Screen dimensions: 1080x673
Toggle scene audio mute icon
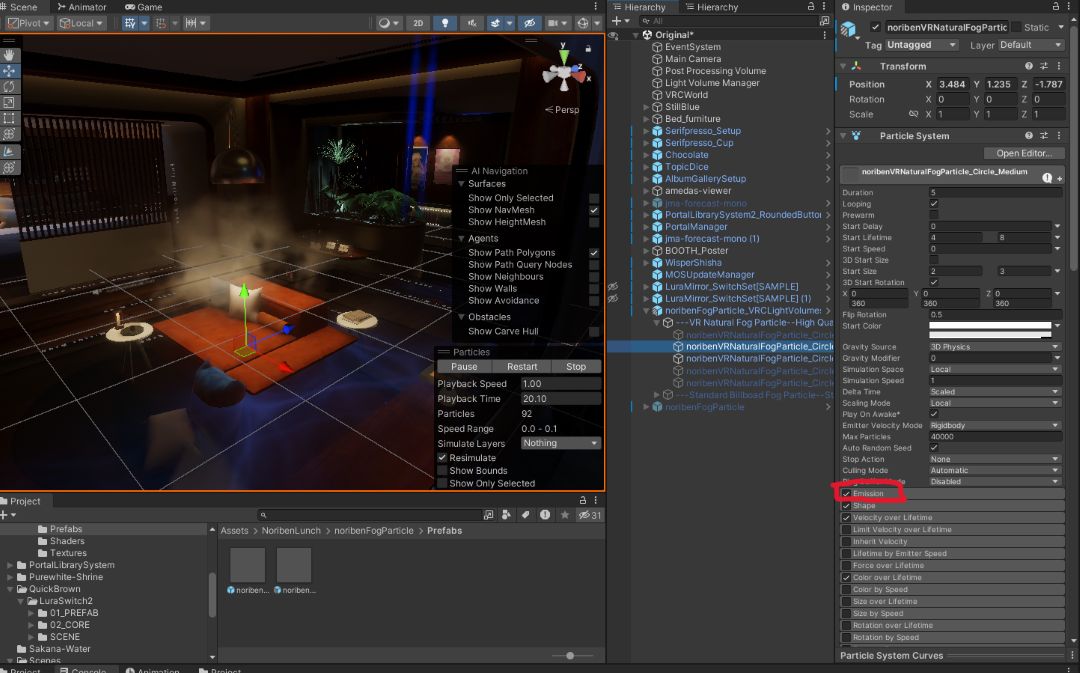coord(472,23)
